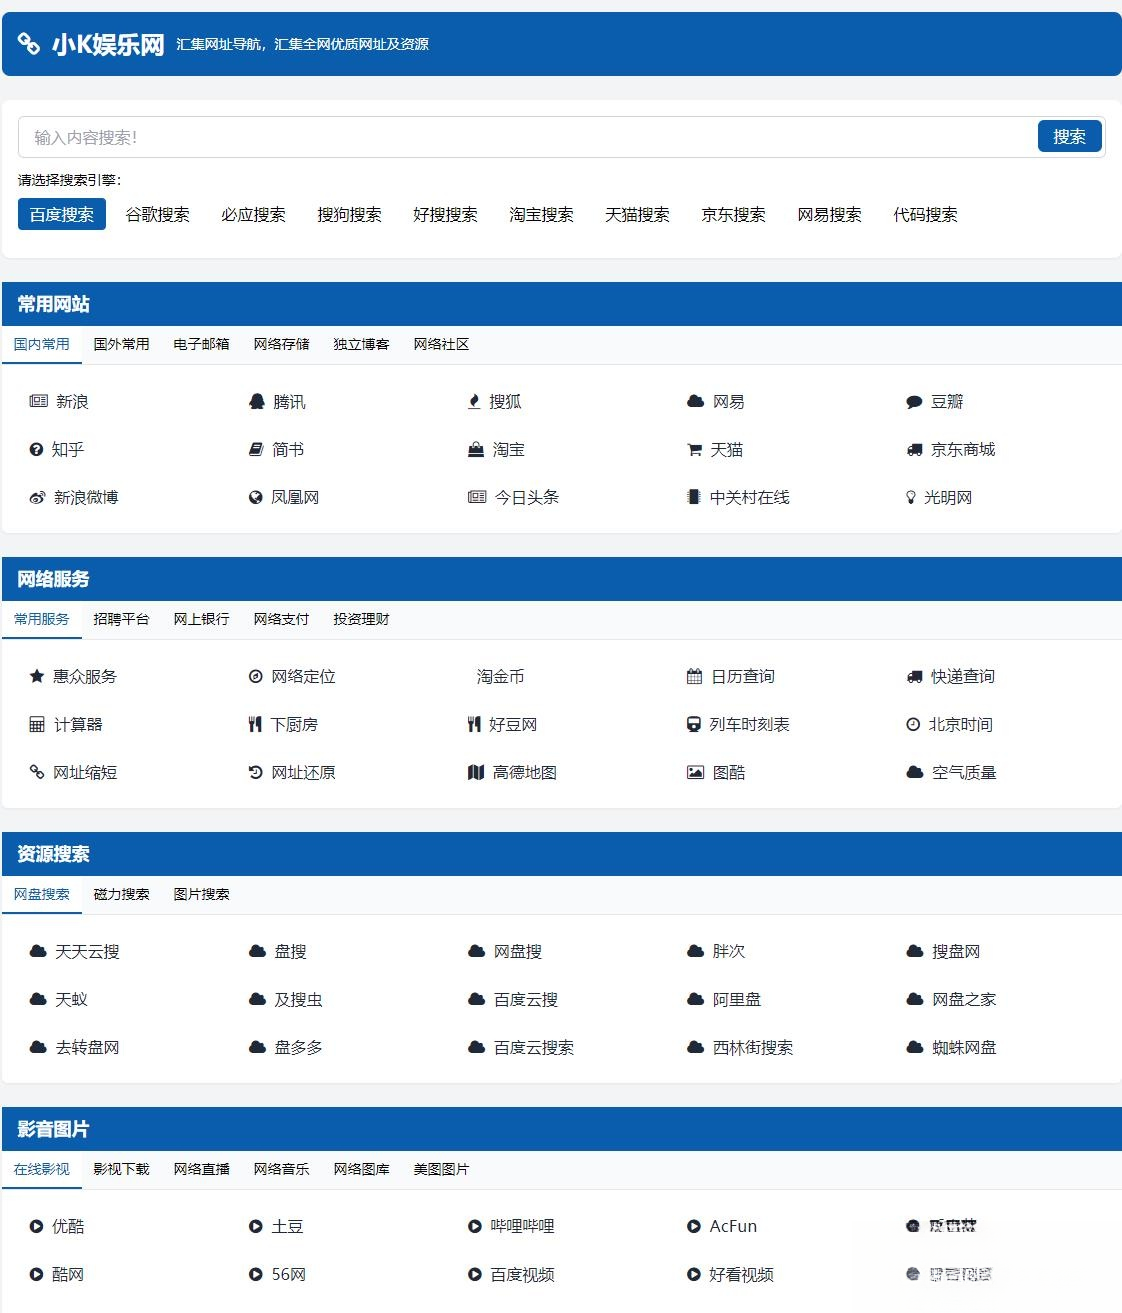This screenshot has width=1122, height=1313.
Task: Click the 搜索 button
Action: tap(1069, 136)
